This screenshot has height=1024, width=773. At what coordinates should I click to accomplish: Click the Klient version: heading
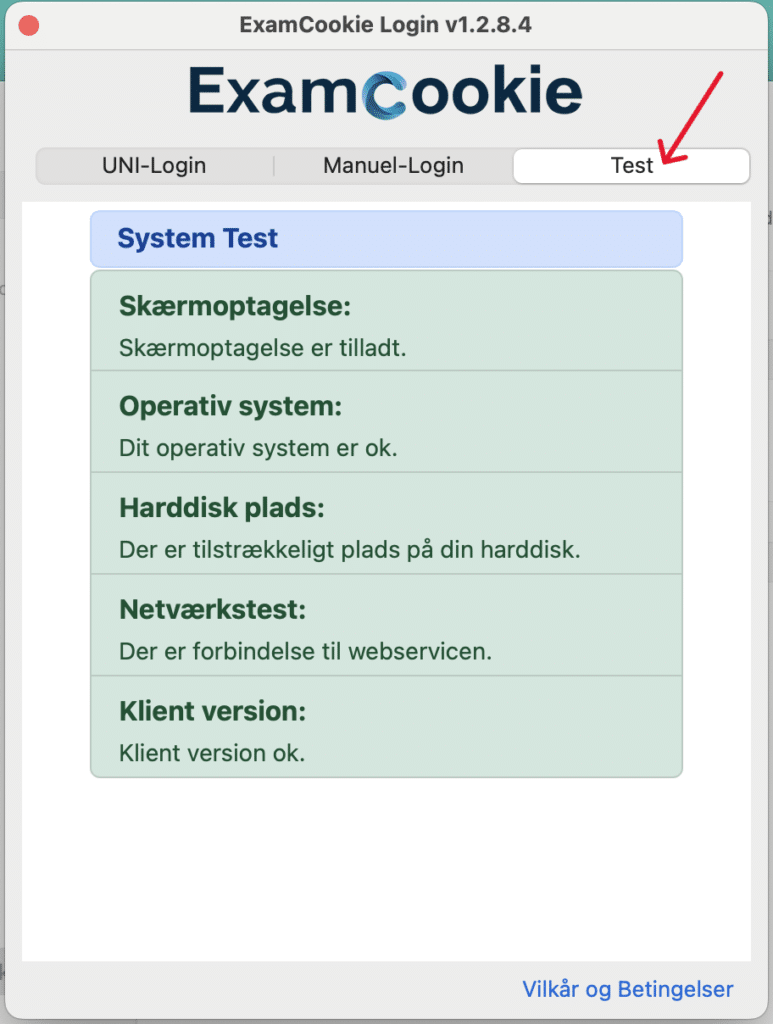tap(212, 711)
